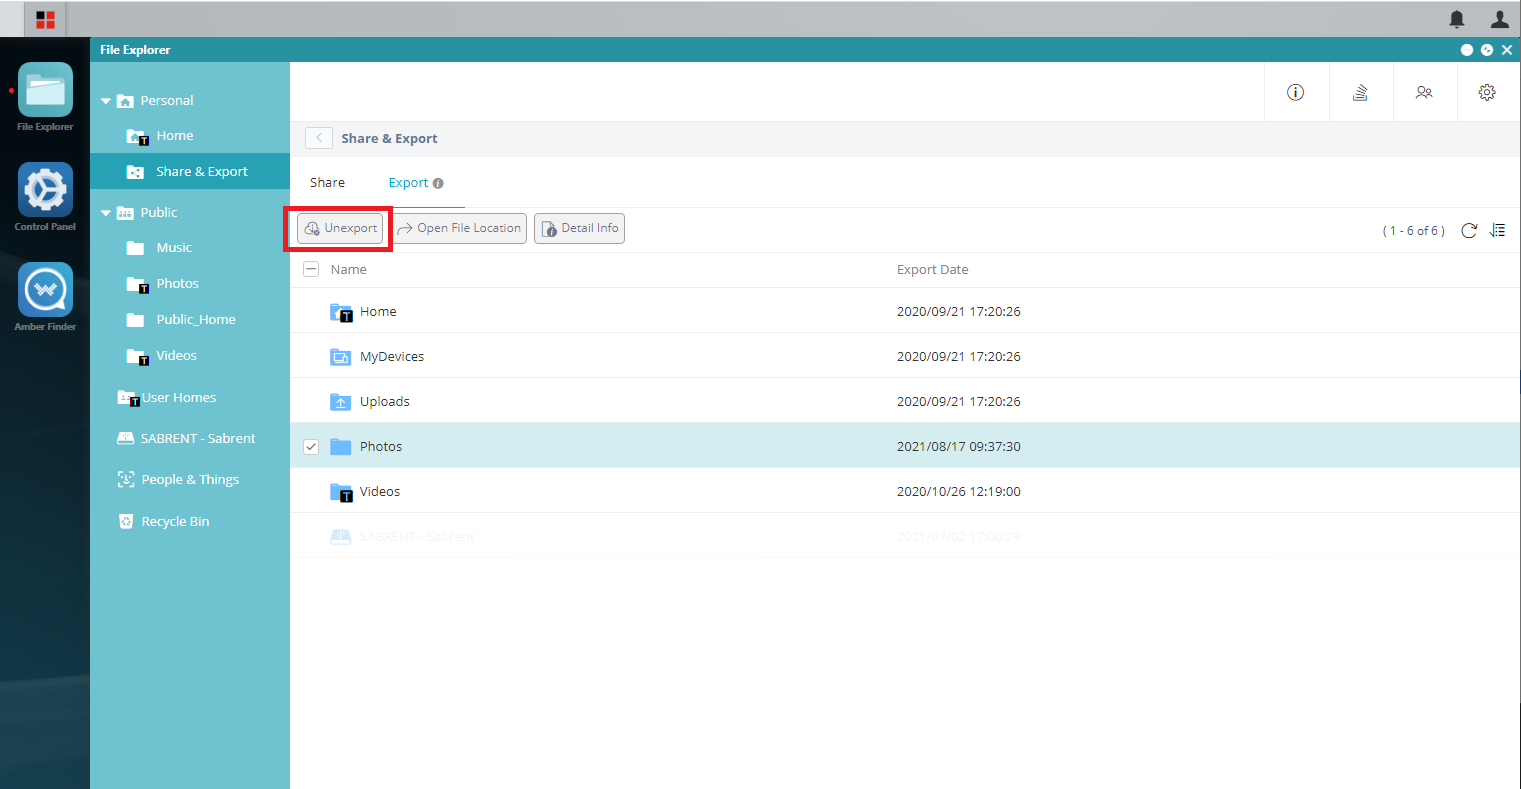Refresh the export list
Image resolution: width=1521 pixels, height=789 pixels.
tap(1469, 230)
